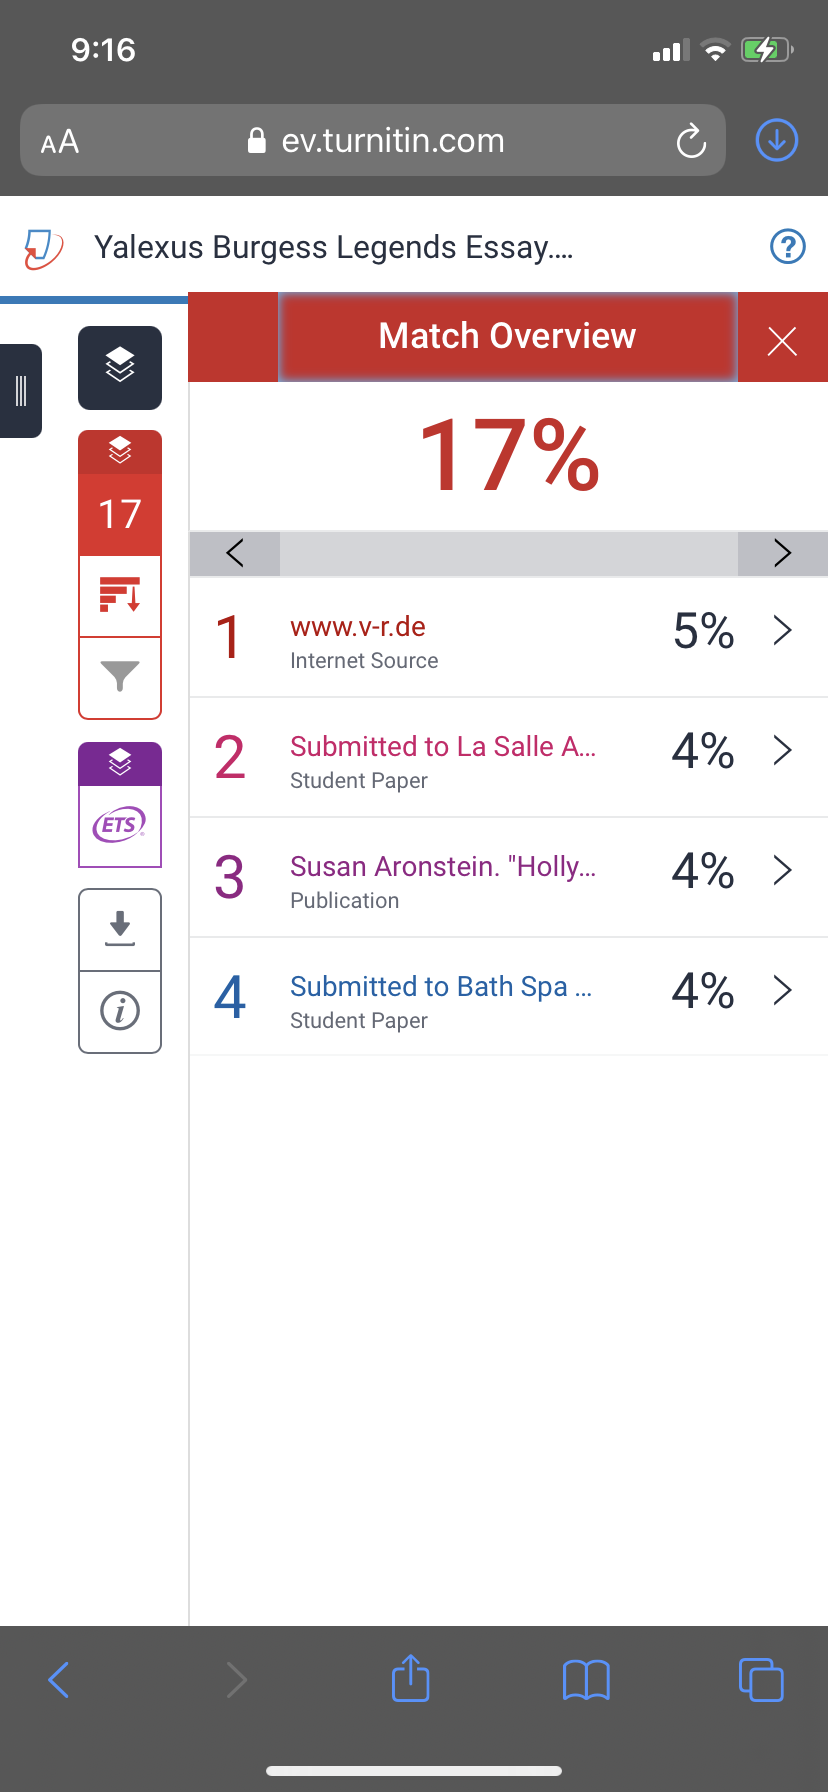Open the Susan Aronstein publication source
Viewport: 828px width, 1792px height.
[x=443, y=867]
